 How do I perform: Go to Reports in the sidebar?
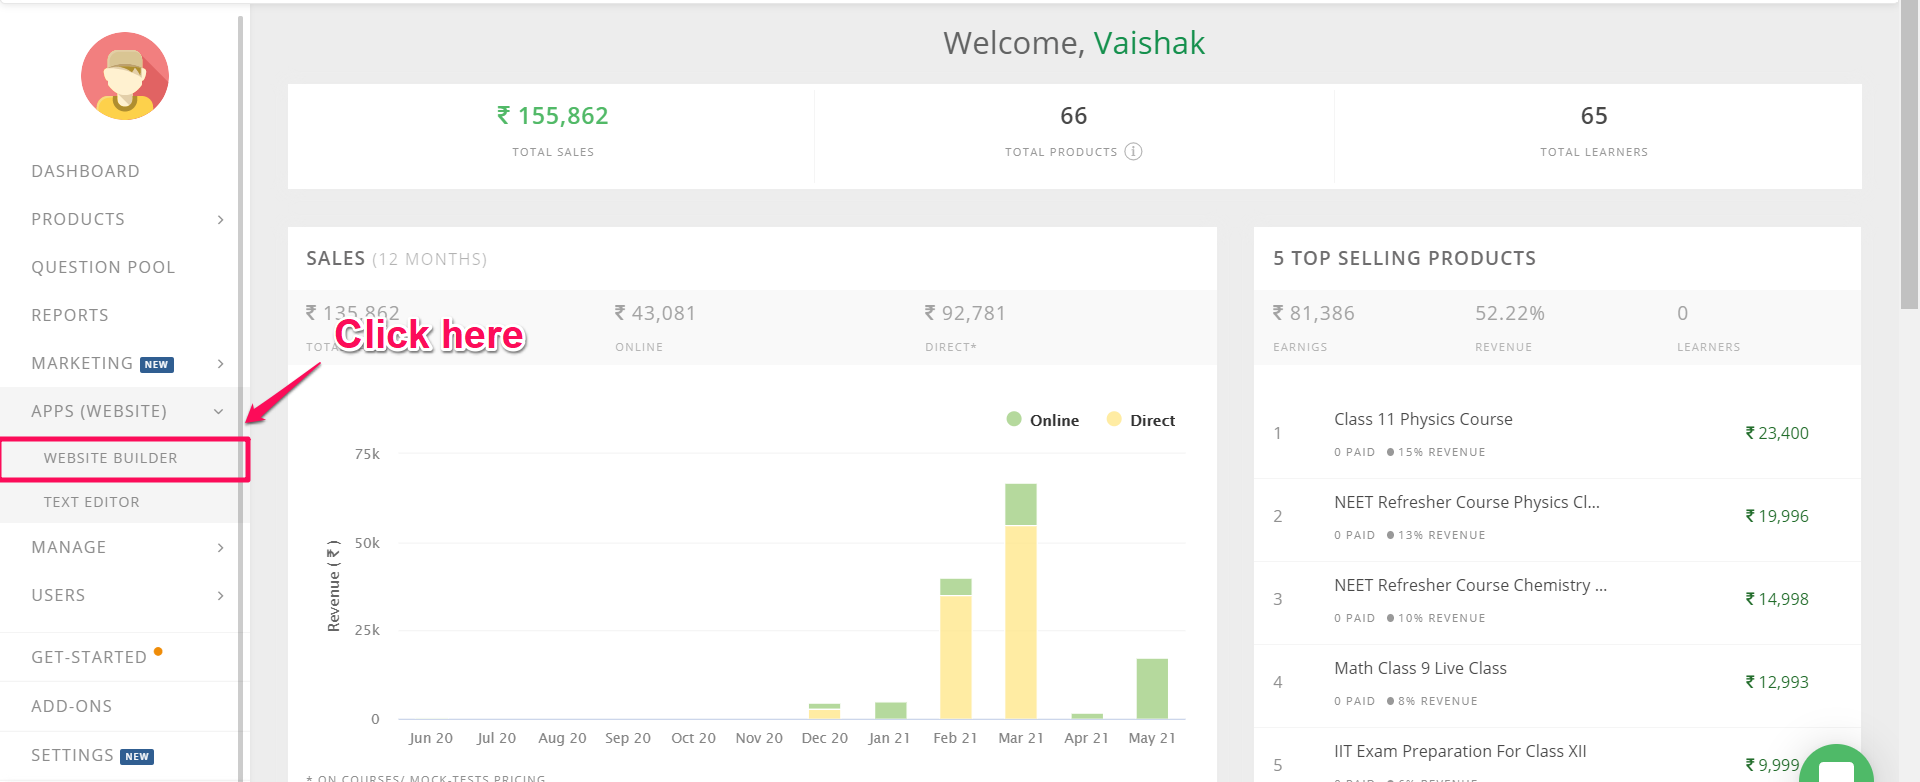70,315
